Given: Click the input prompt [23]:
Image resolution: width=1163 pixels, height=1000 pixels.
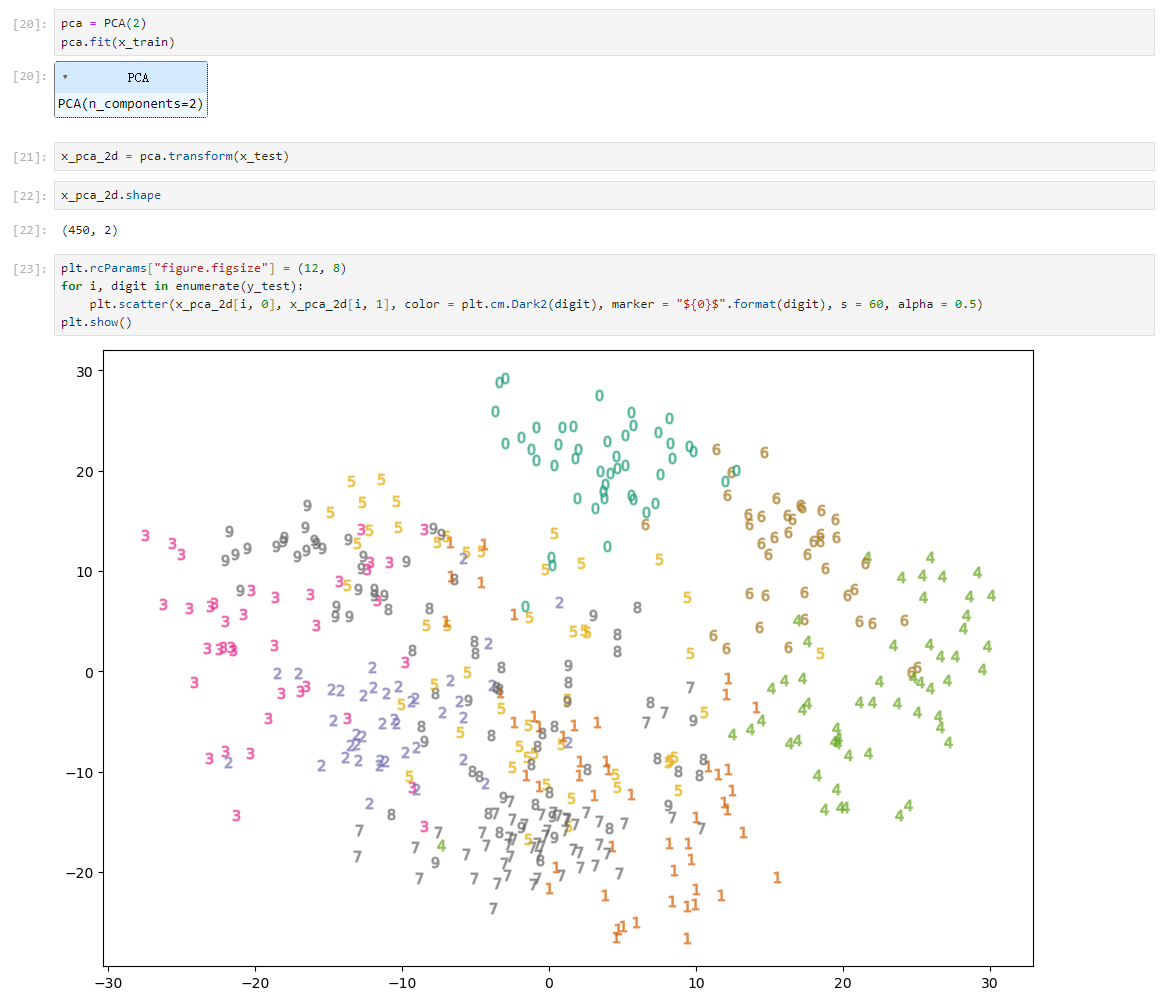Looking at the screenshot, I should (x=30, y=269).
